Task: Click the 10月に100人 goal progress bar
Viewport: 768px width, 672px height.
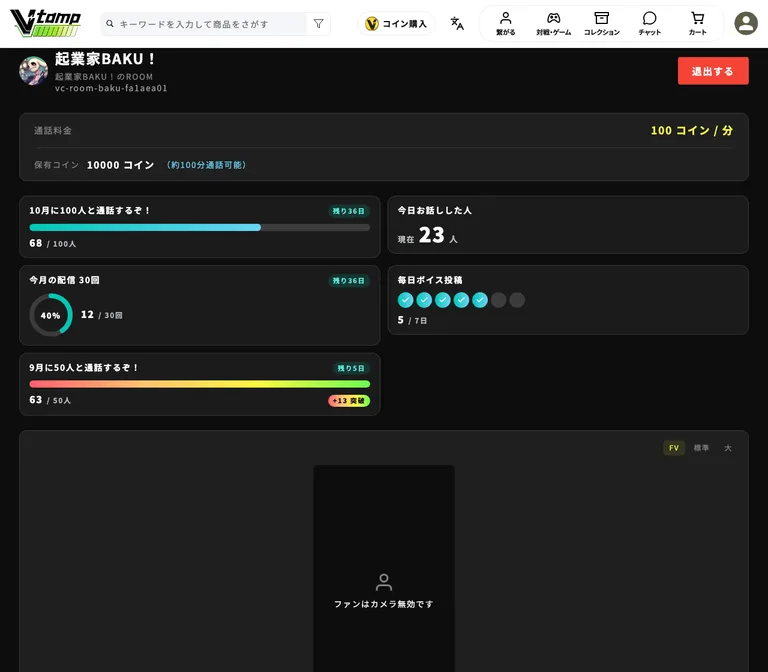Action: pos(199,227)
